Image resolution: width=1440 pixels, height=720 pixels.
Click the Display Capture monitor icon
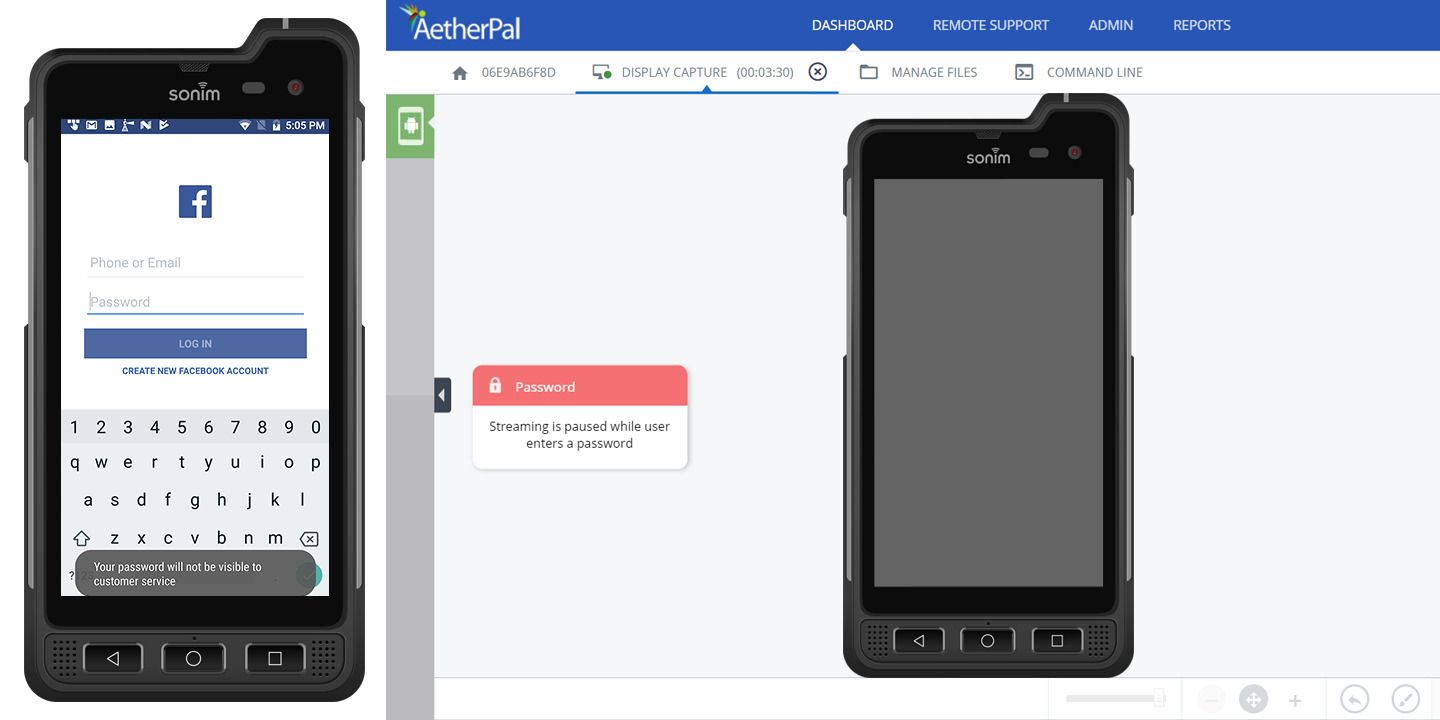[601, 73]
